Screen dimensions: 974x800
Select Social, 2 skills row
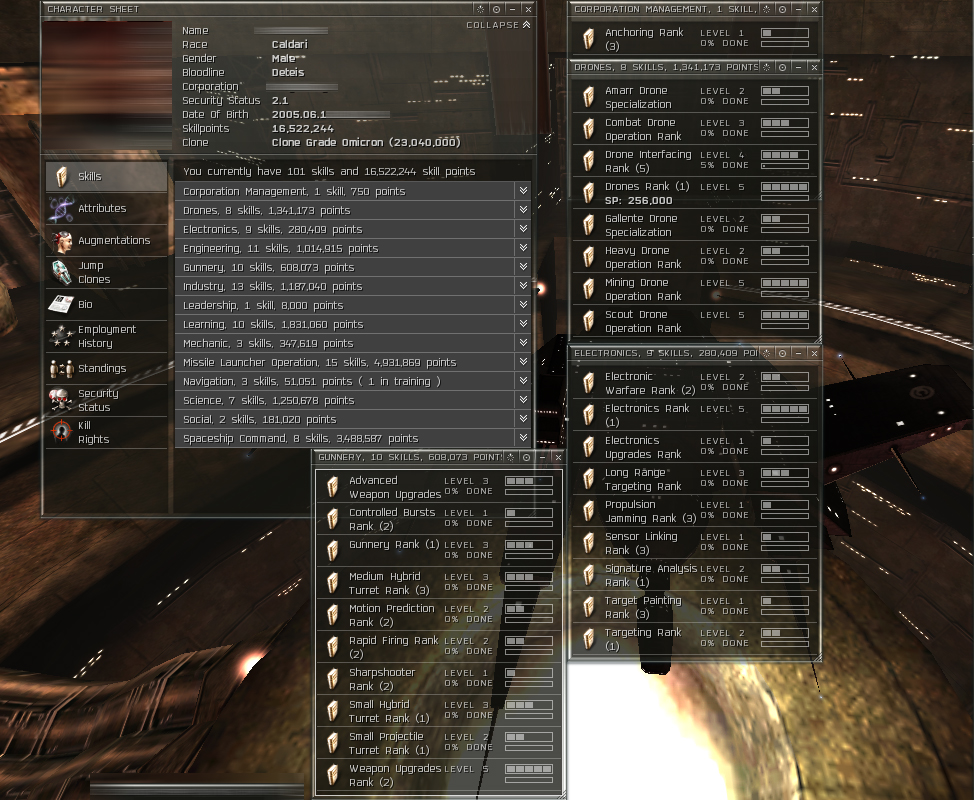tap(353, 419)
